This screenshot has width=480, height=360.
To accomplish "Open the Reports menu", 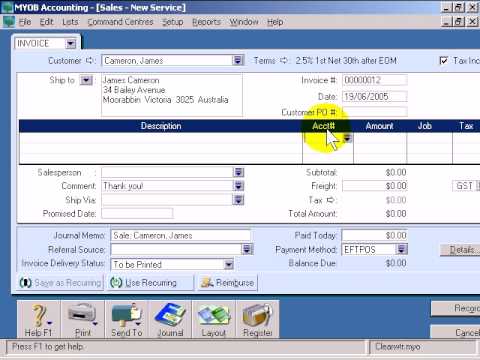I will 206,22.
